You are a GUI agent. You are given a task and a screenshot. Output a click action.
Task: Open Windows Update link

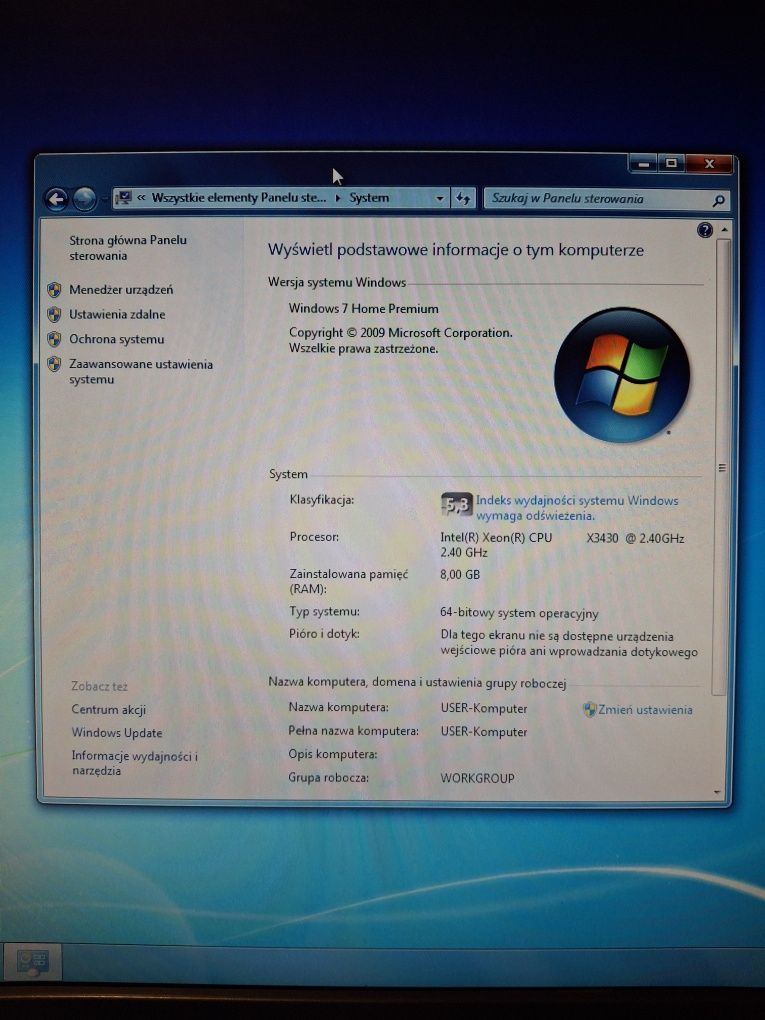click(x=117, y=732)
